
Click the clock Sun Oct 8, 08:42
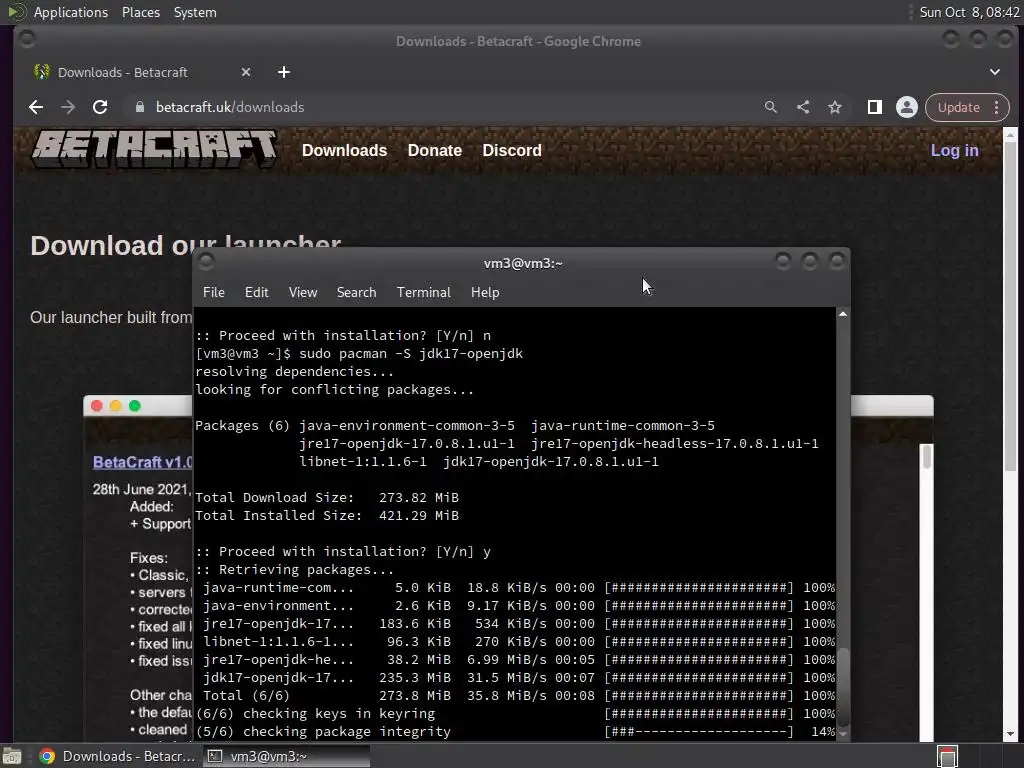click(x=969, y=12)
